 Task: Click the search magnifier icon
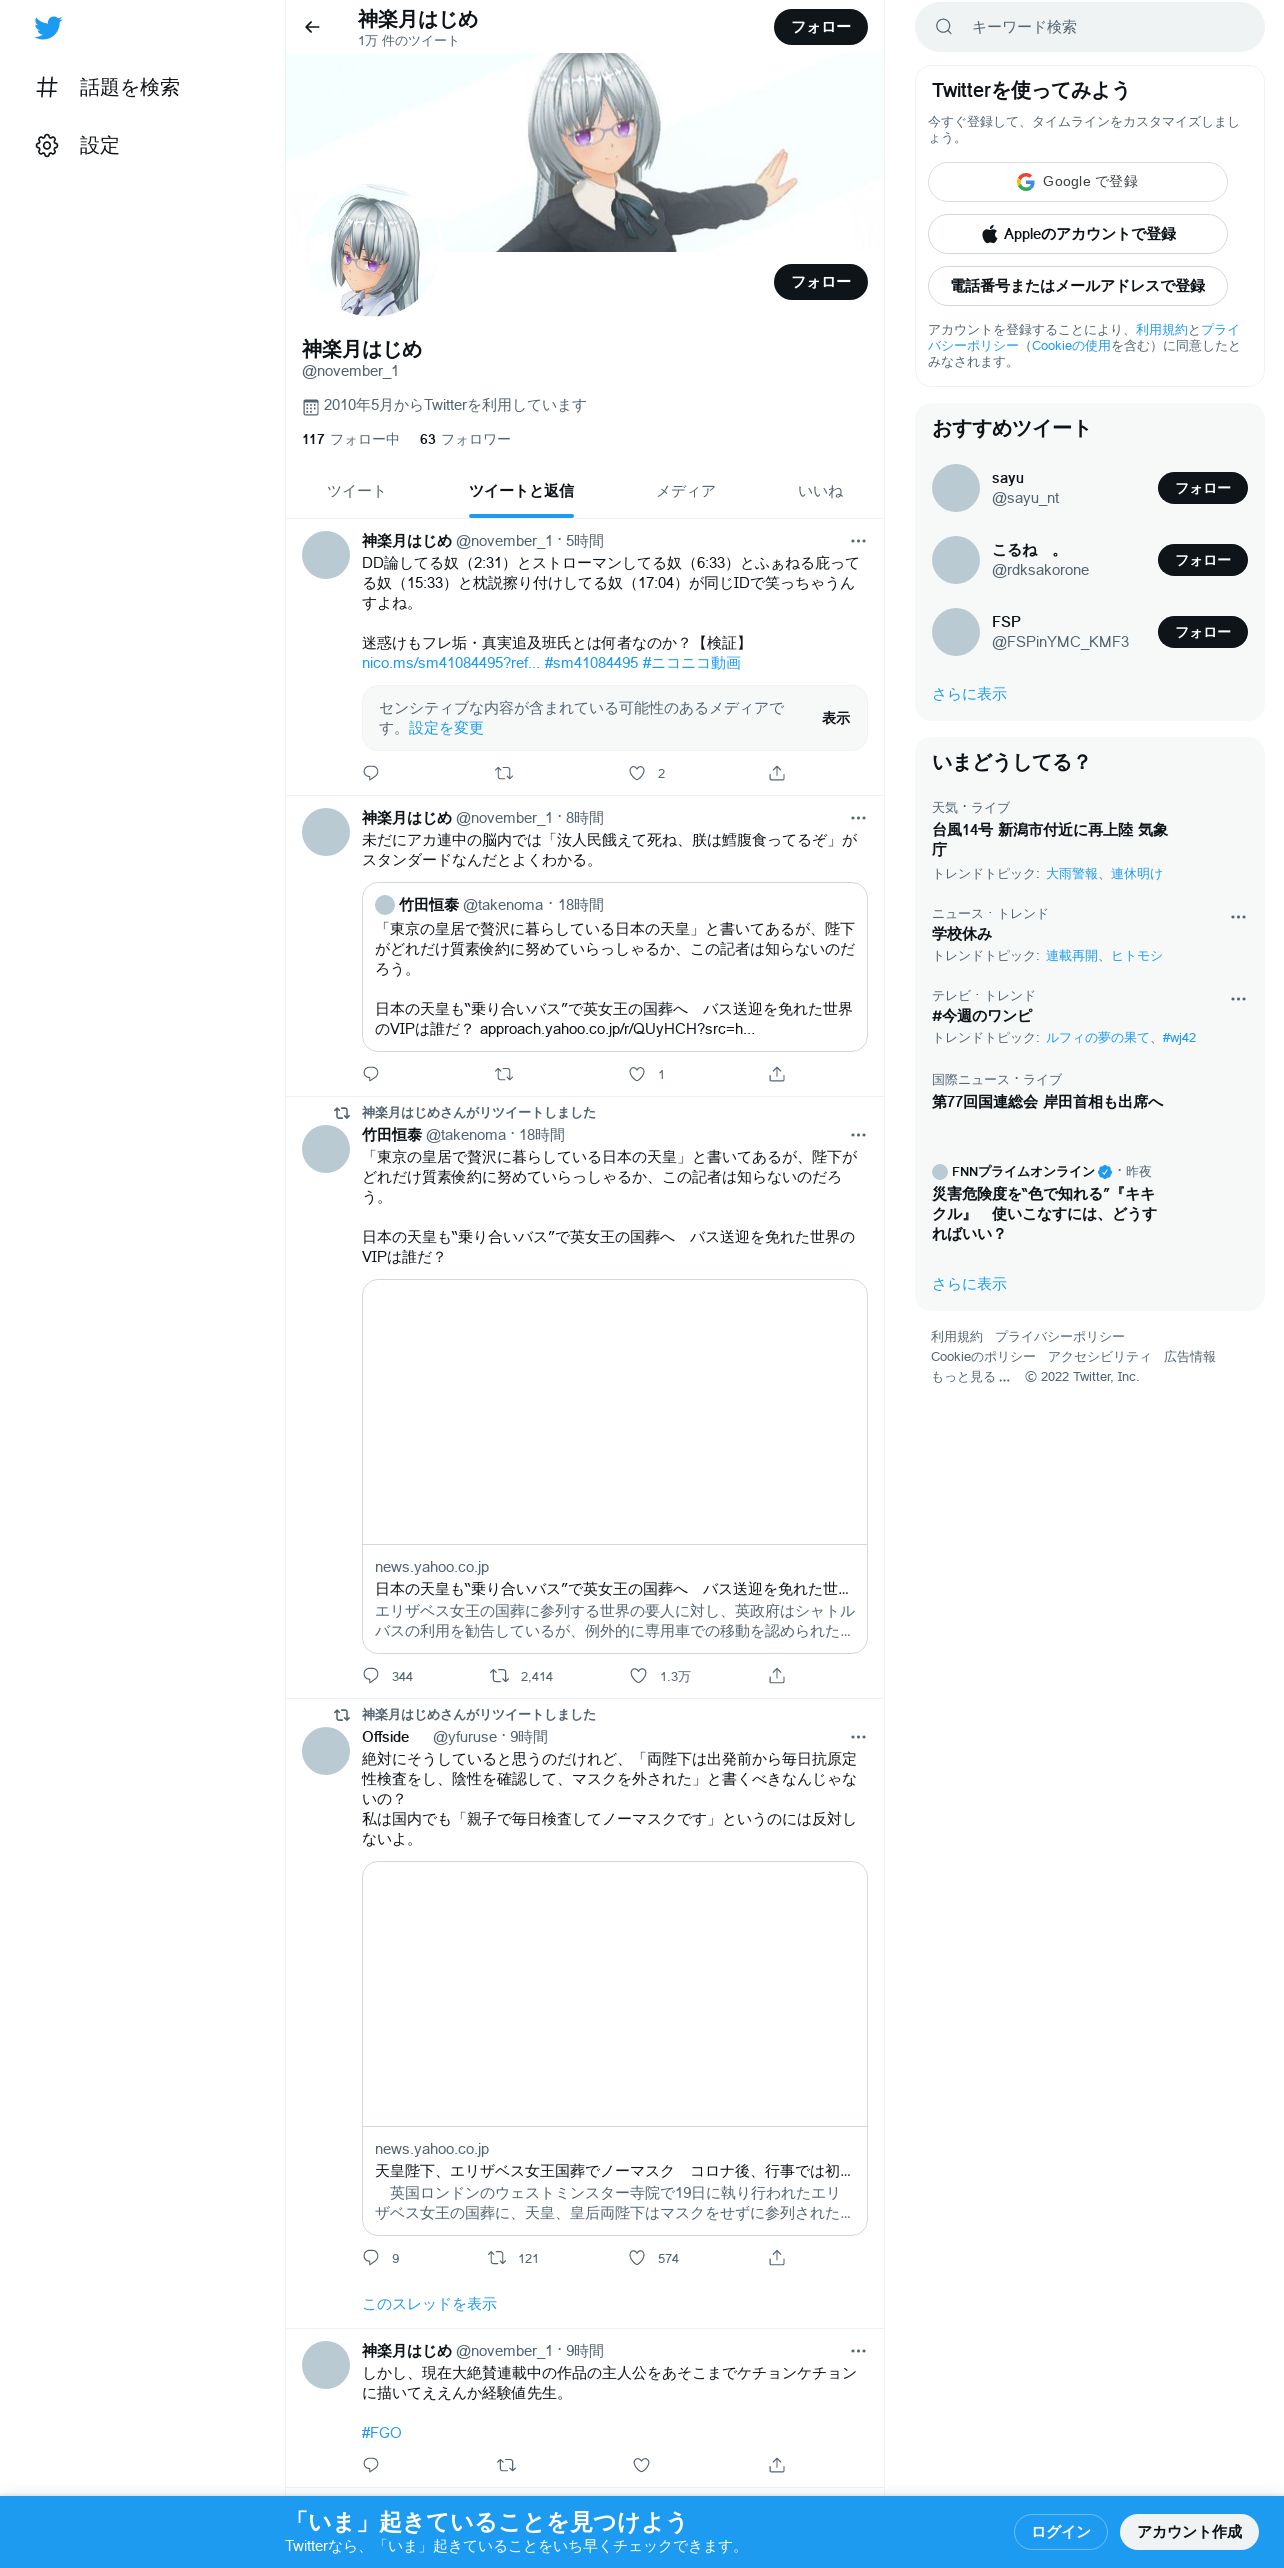point(943,27)
